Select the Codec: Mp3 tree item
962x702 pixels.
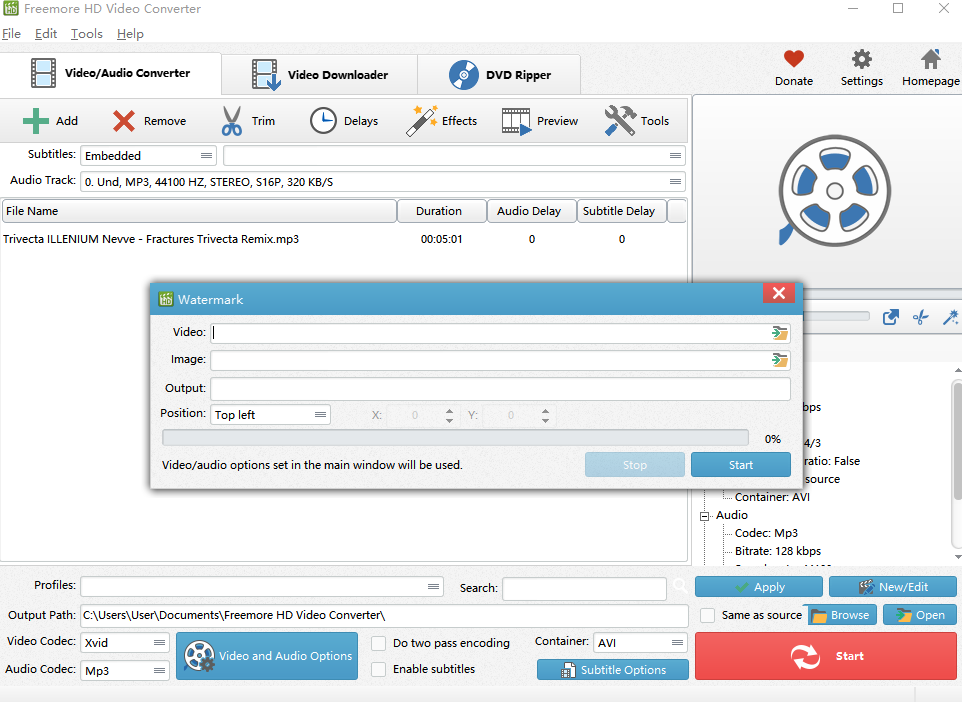coord(766,533)
